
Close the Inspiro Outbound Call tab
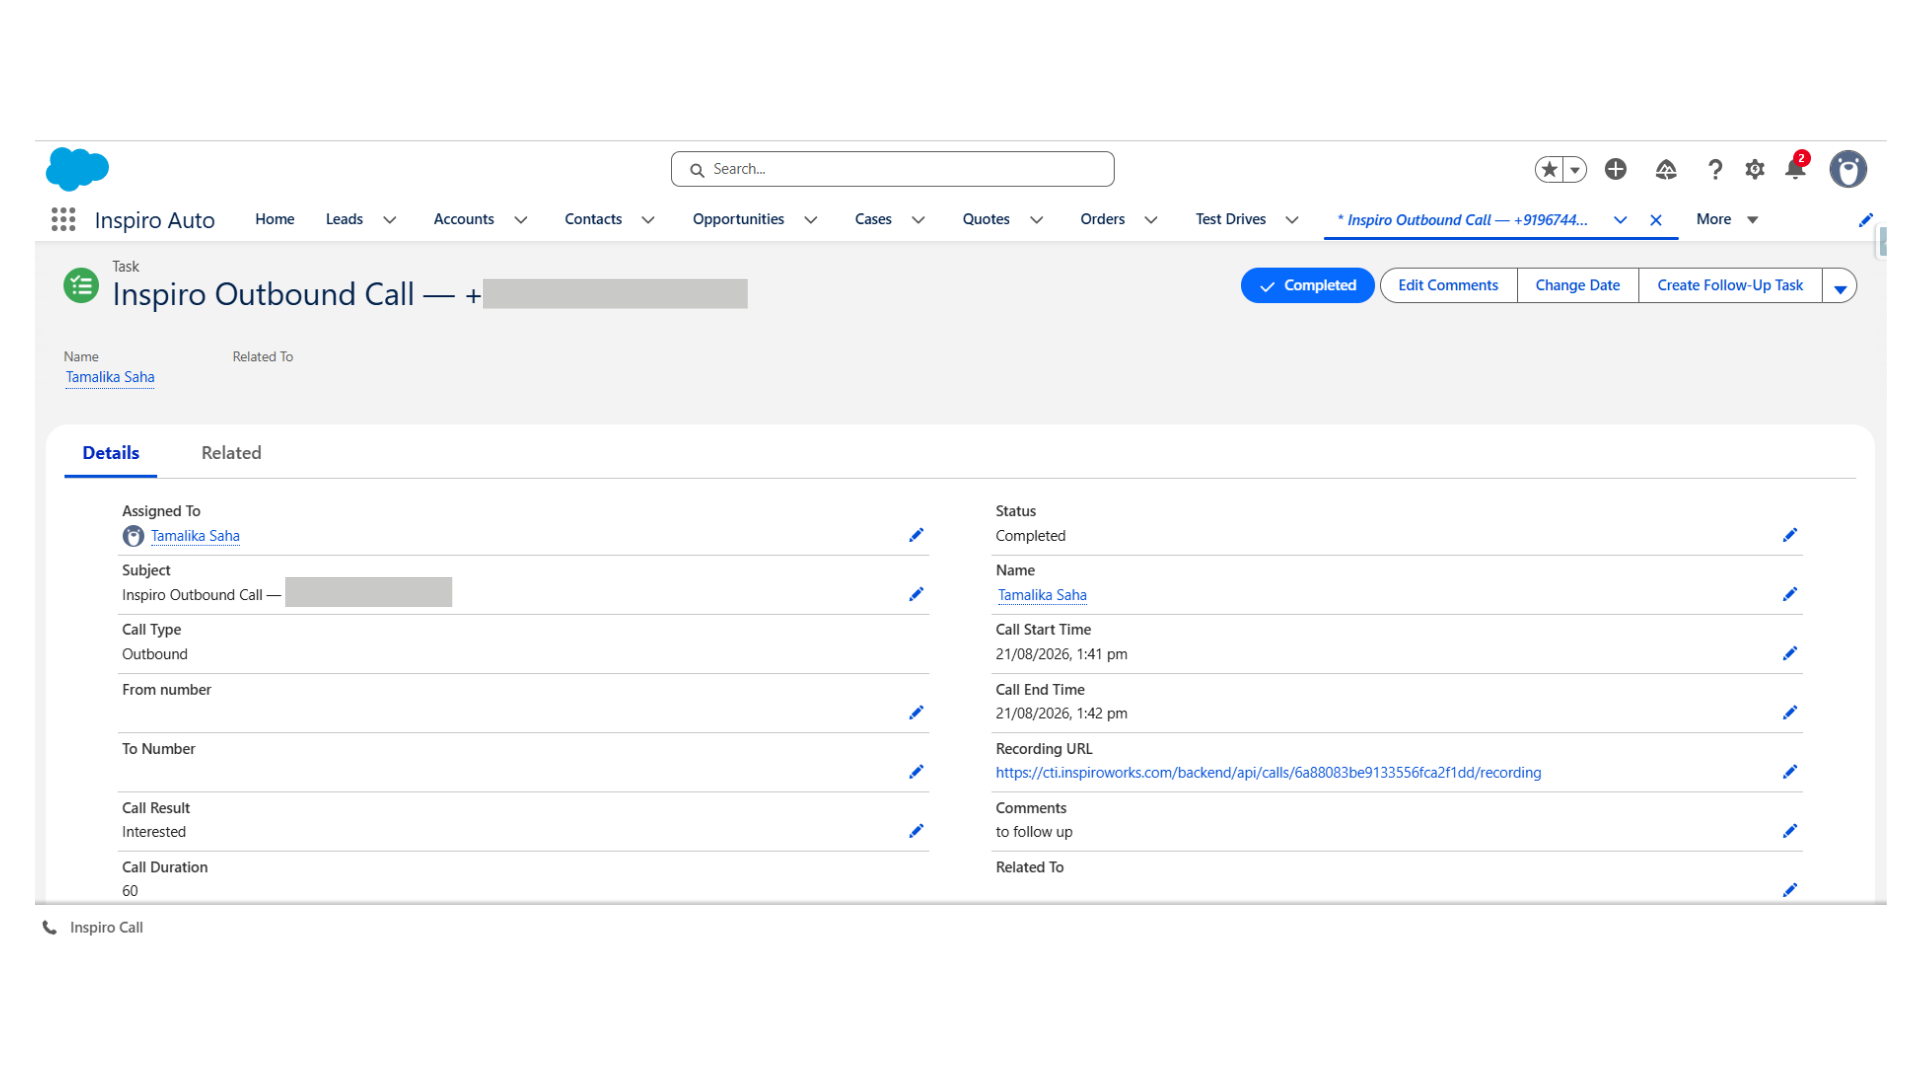coord(1656,220)
